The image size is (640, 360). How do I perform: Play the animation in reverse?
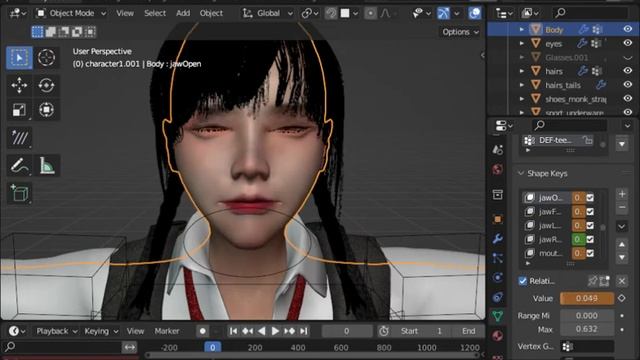coord(262,331)
